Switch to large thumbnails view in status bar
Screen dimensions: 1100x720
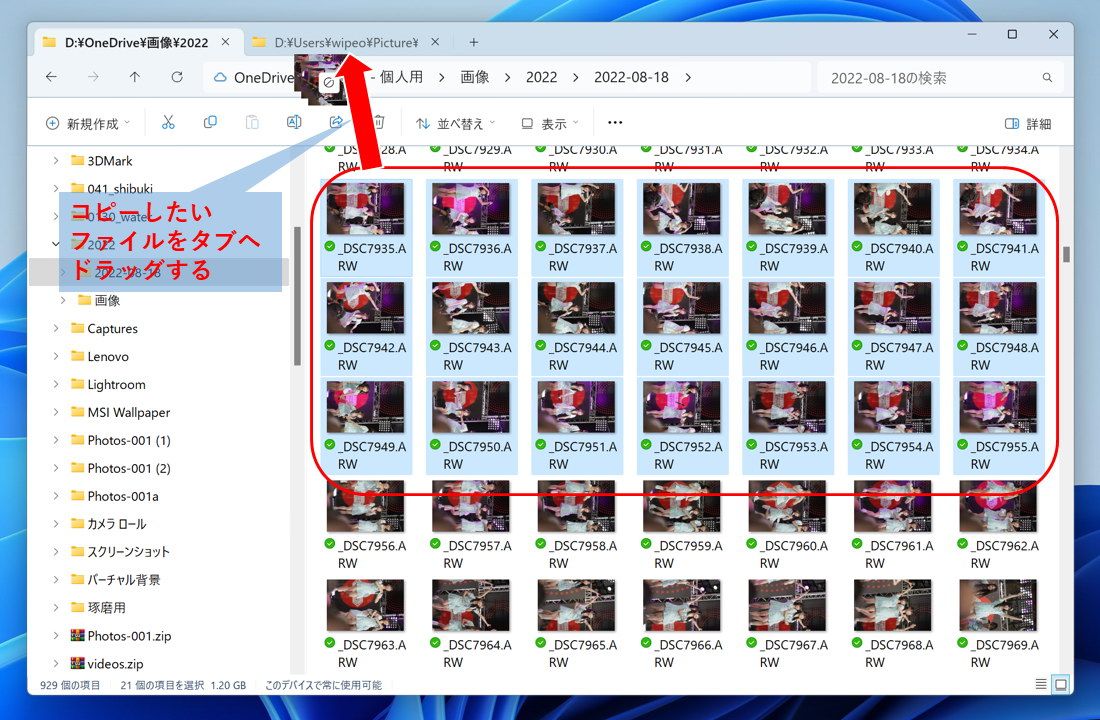pos(1061,684)
